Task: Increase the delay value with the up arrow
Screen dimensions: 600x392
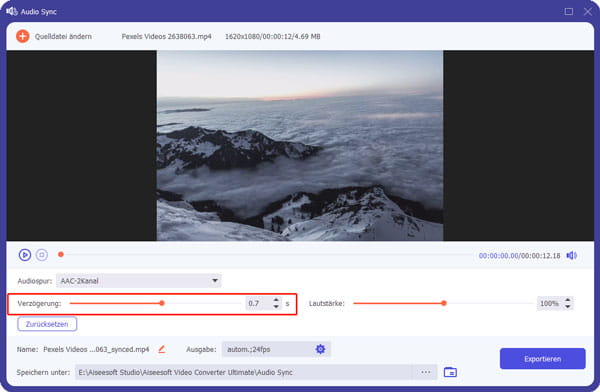Action: (x=276, y=300)
